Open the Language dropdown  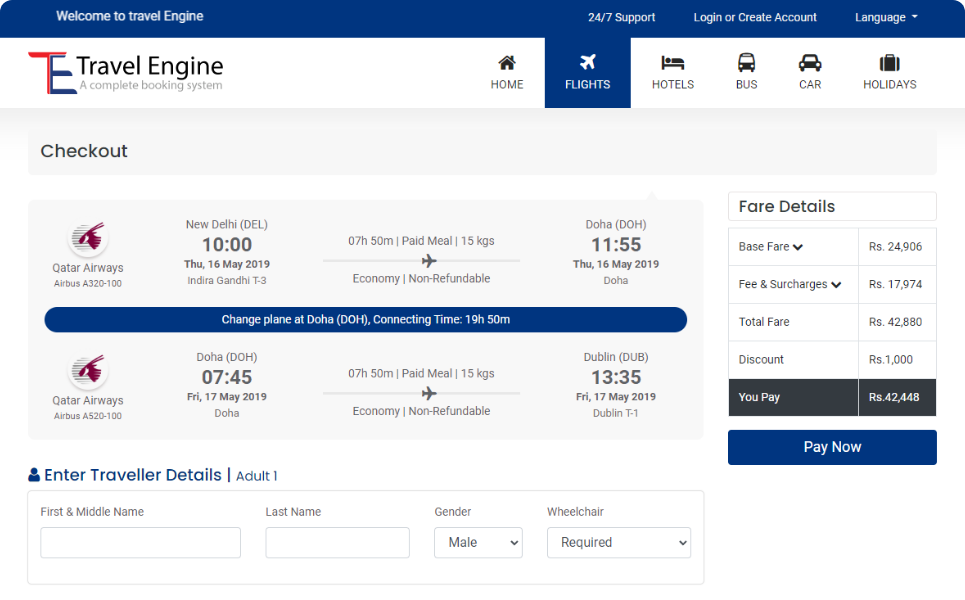886,17
